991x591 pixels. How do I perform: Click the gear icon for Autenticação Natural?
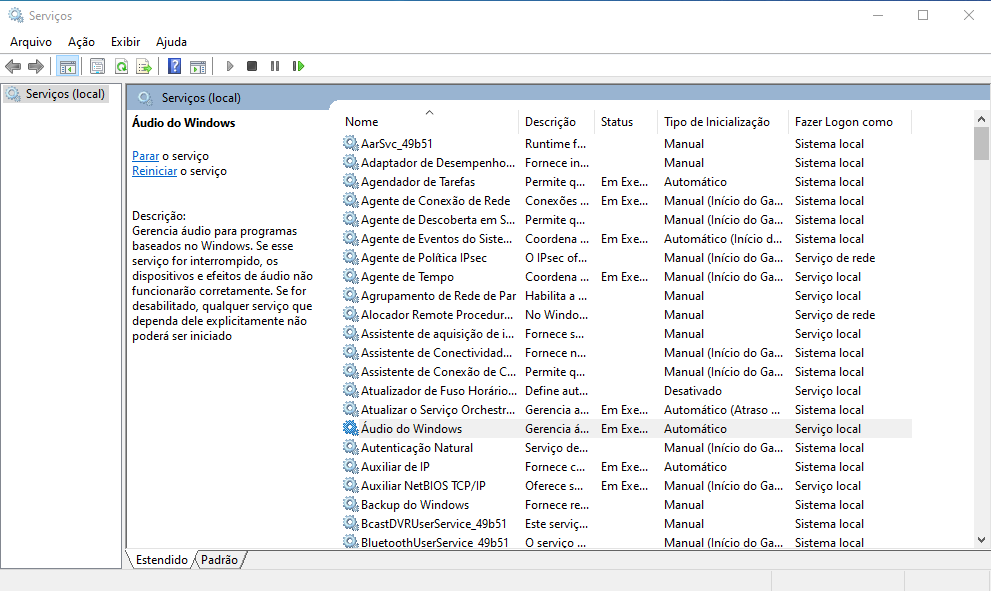tap(351, 447)
